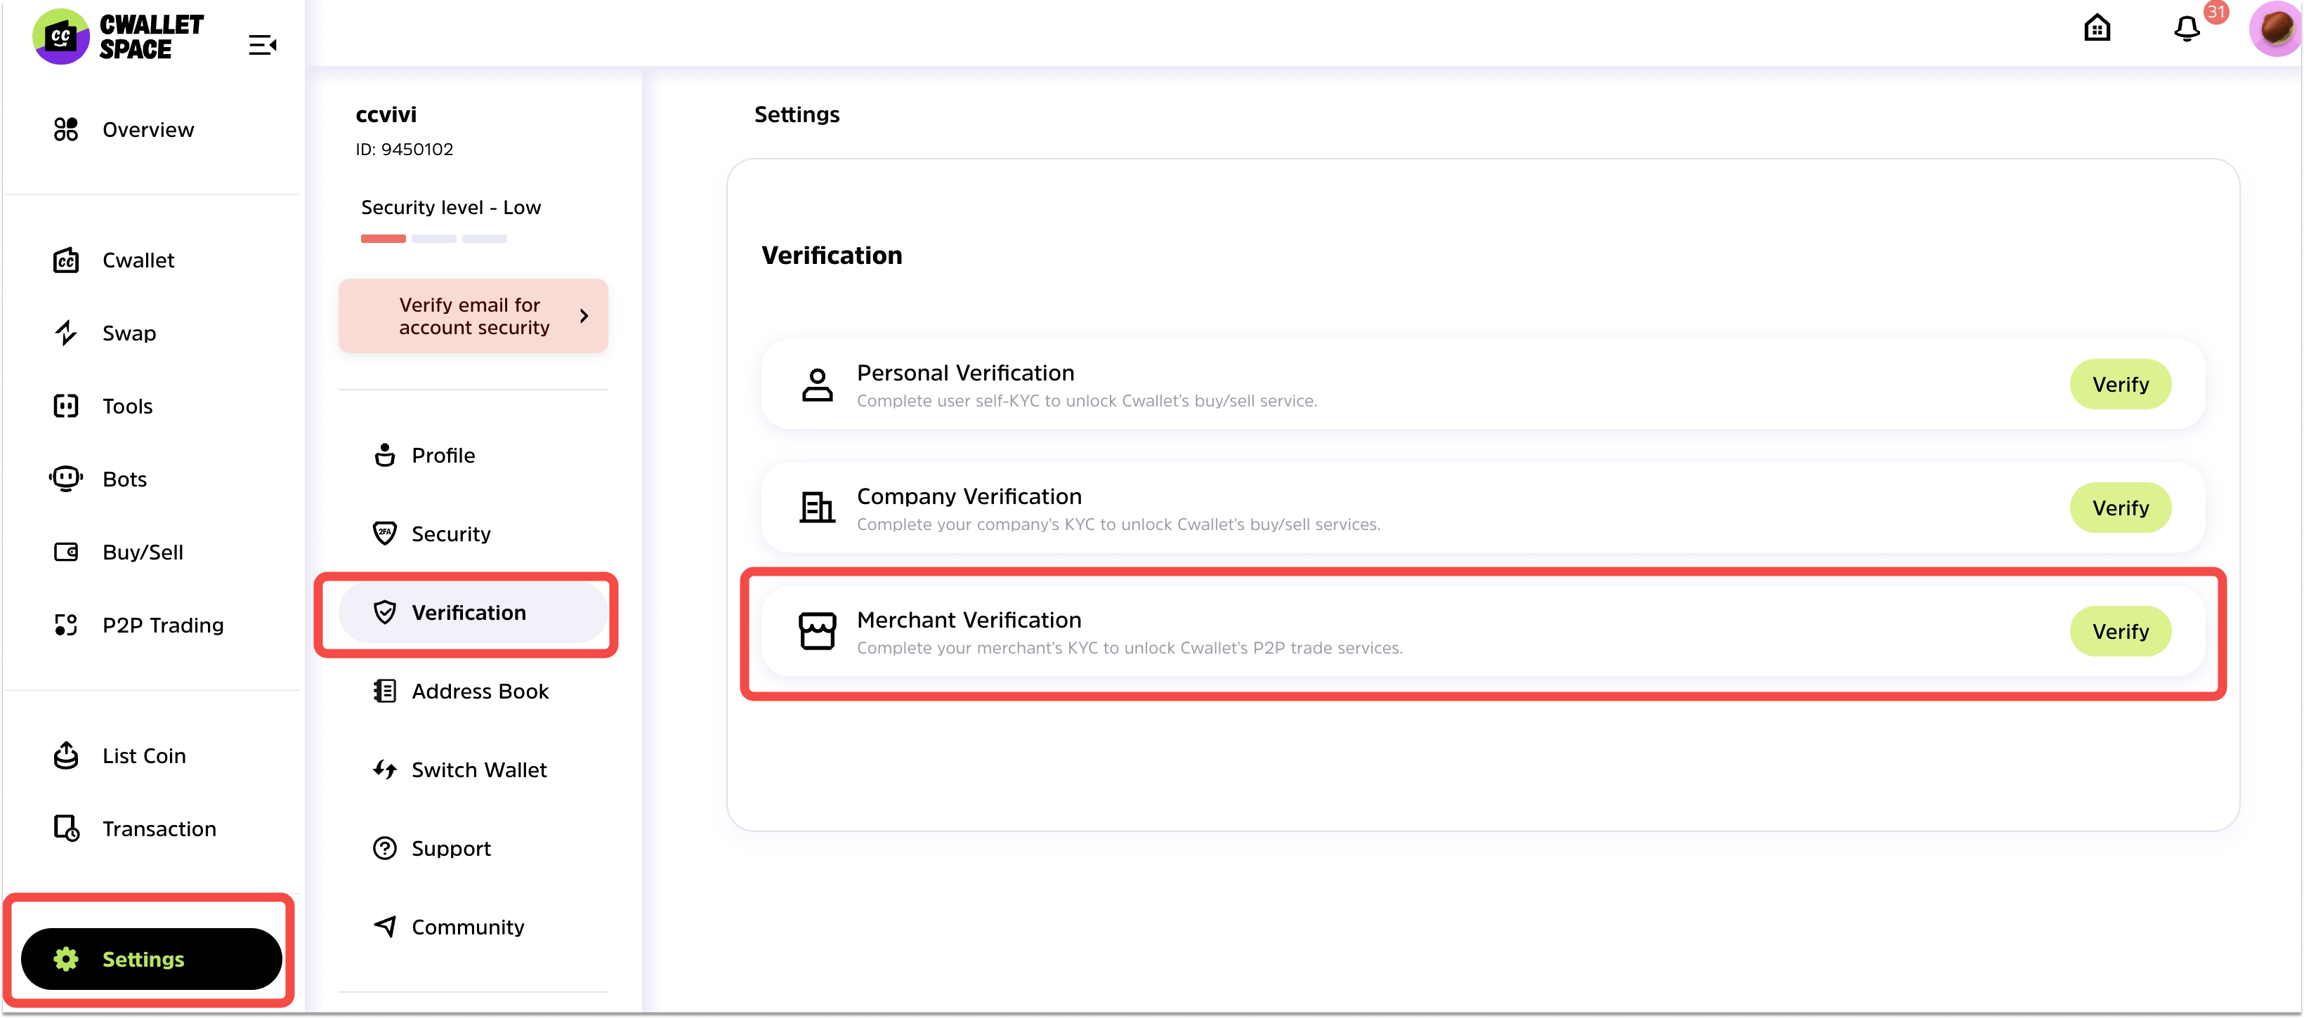Open the Community link
The width and height of the screenshot is (2304, 1018).
[x=467, y=927]
